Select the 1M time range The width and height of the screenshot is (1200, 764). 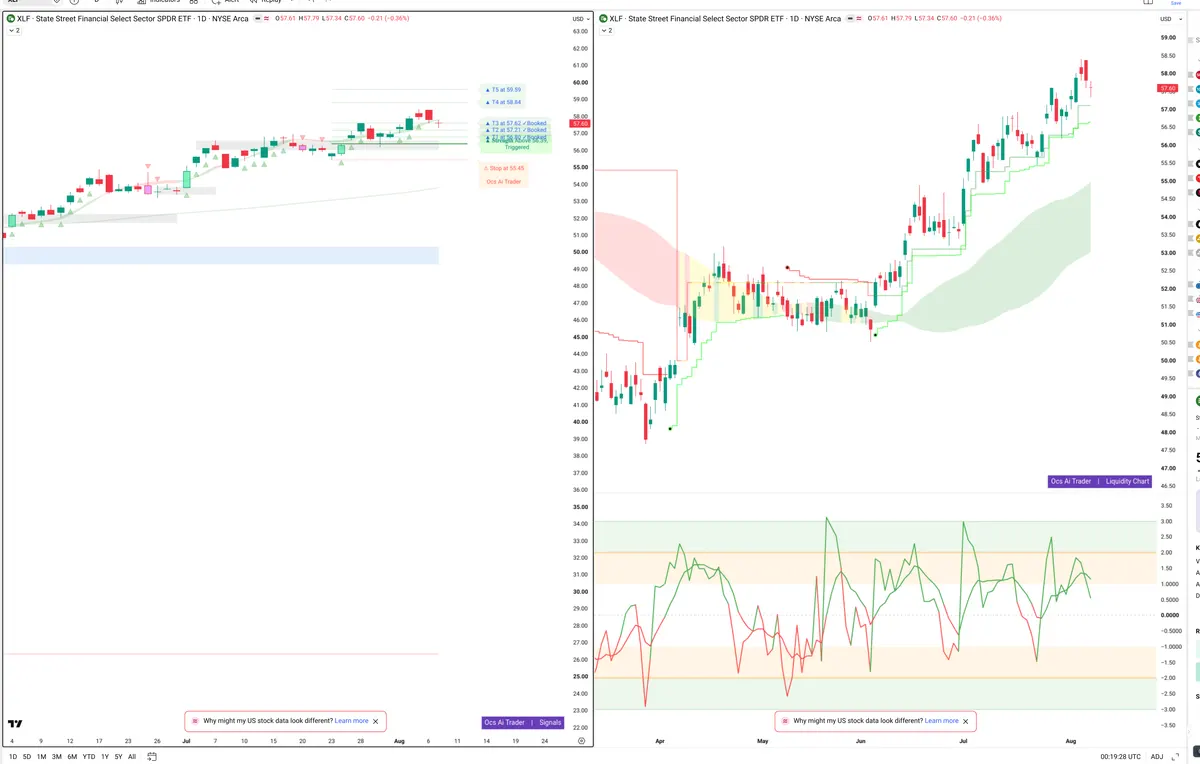coord(42,757)
